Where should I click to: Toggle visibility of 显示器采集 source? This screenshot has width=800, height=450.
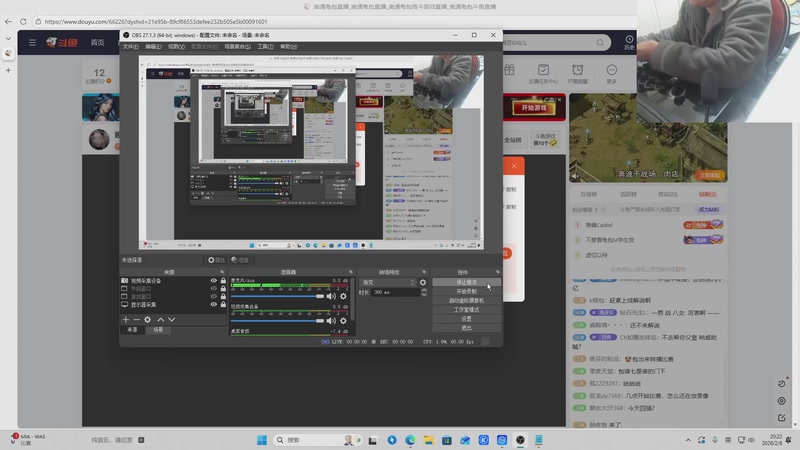[x=213, y=305]
